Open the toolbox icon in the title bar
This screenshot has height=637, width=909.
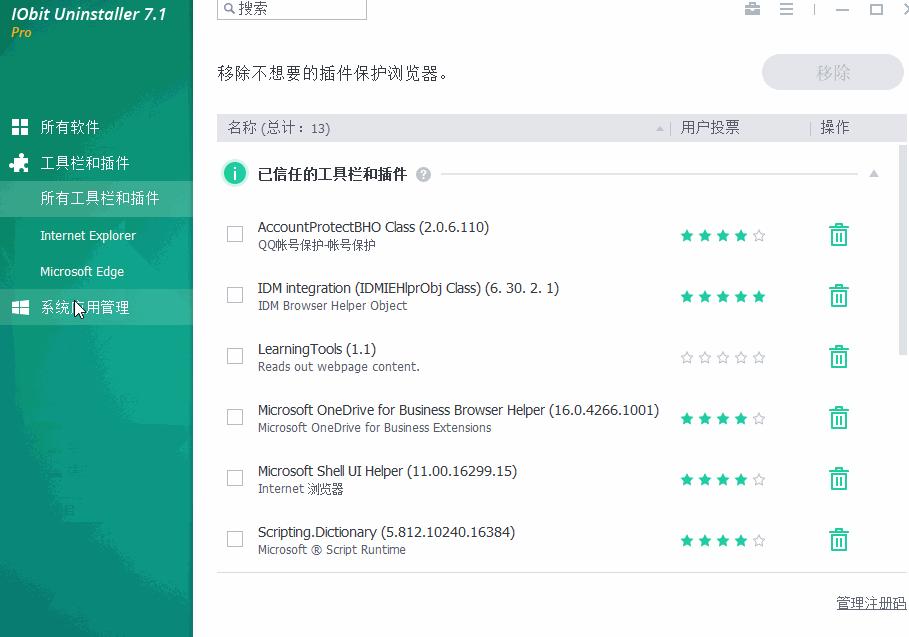point(753,9)
